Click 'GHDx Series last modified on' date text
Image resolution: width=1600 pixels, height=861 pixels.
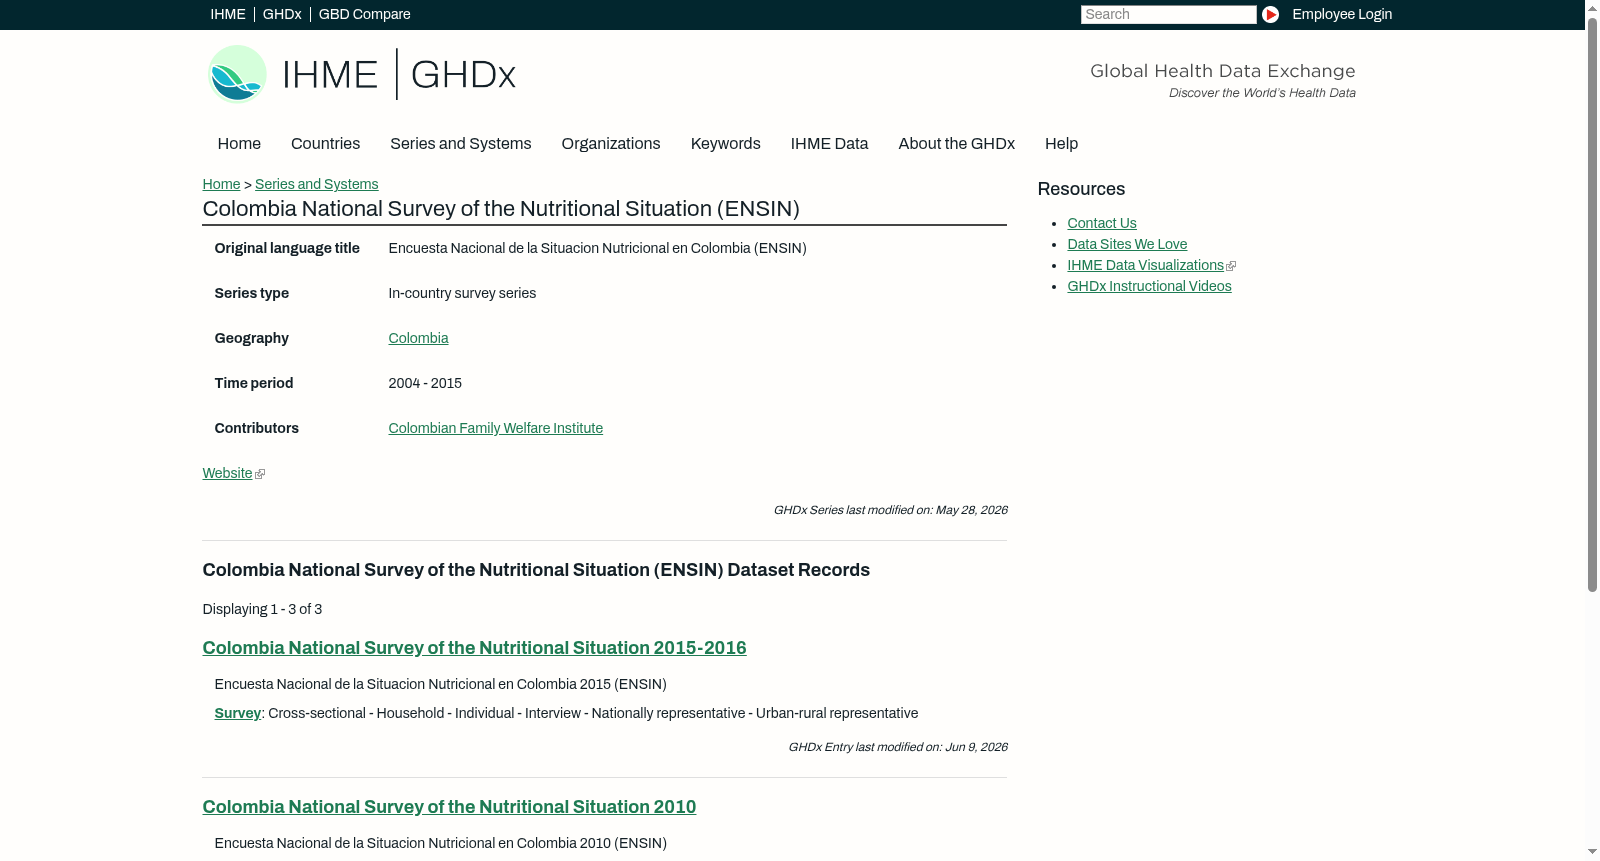890,510
